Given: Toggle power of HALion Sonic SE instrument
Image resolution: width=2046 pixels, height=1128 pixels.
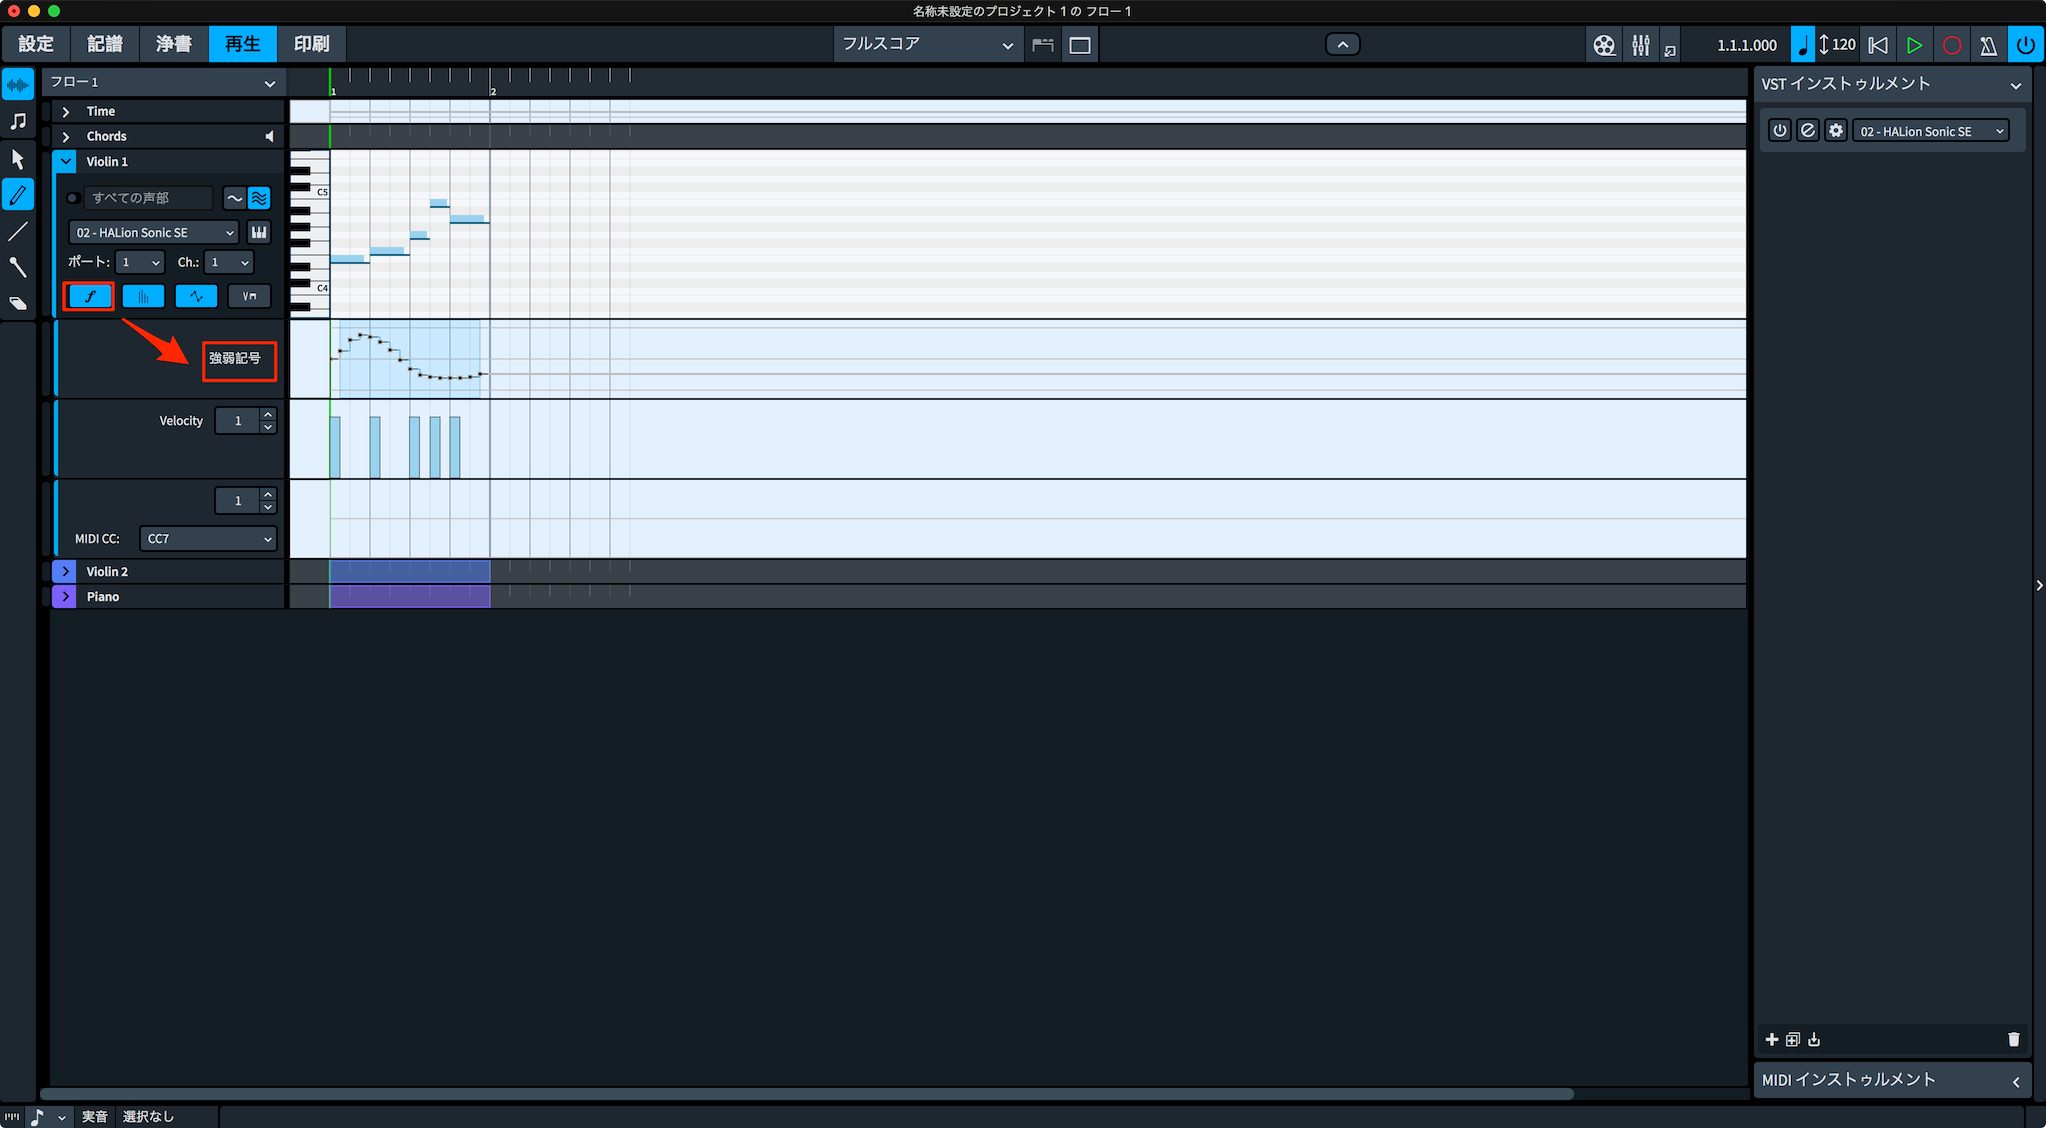Looking at the screenshot, I should 1779,131.
